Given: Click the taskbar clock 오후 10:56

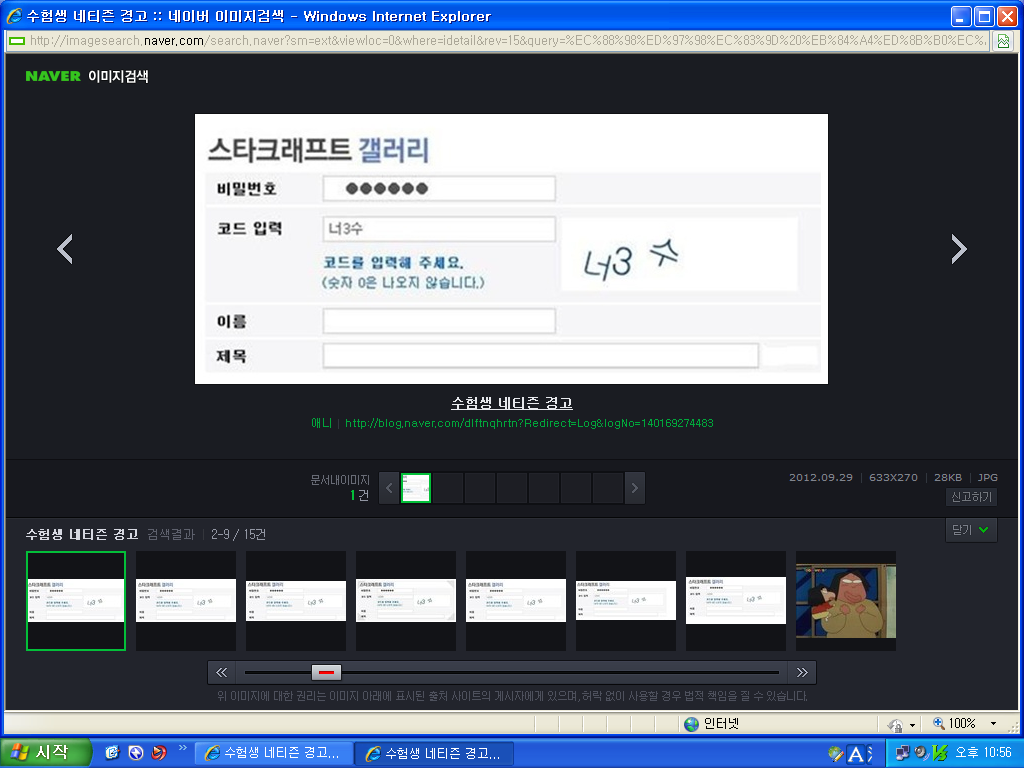Looking at the screenshot, I should click(984, 753).
